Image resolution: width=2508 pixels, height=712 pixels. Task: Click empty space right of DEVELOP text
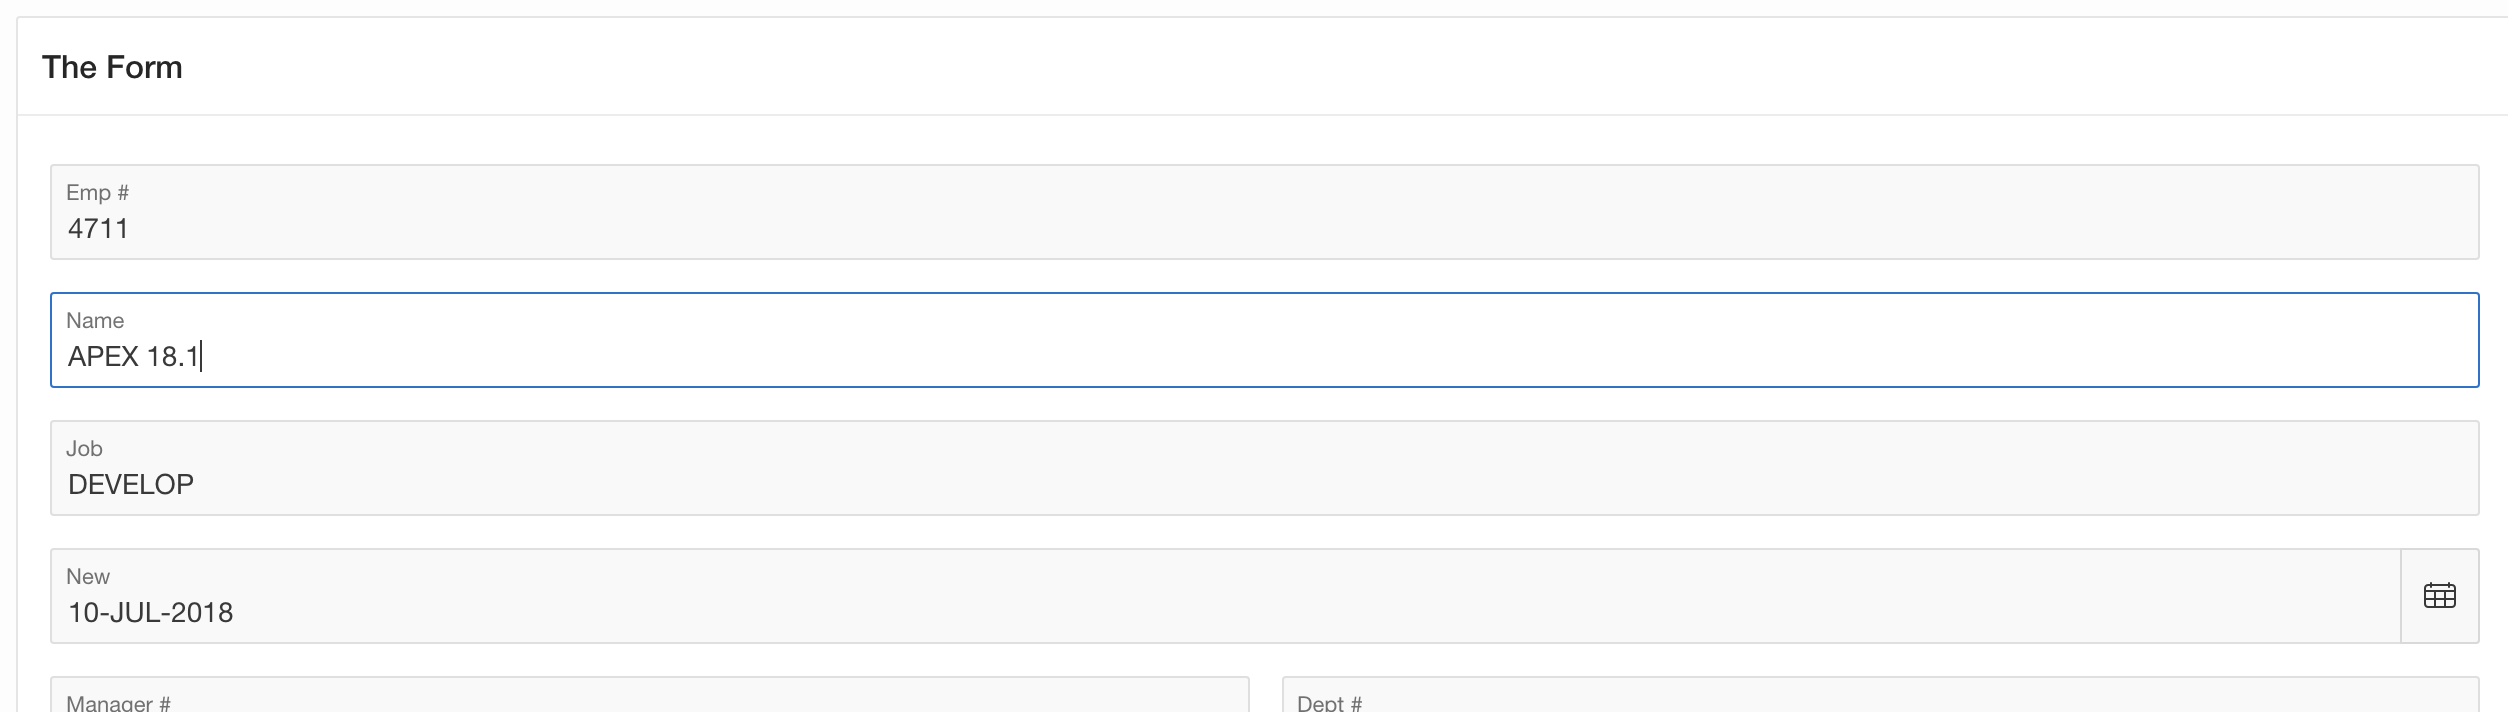[x=1200, y=485]
